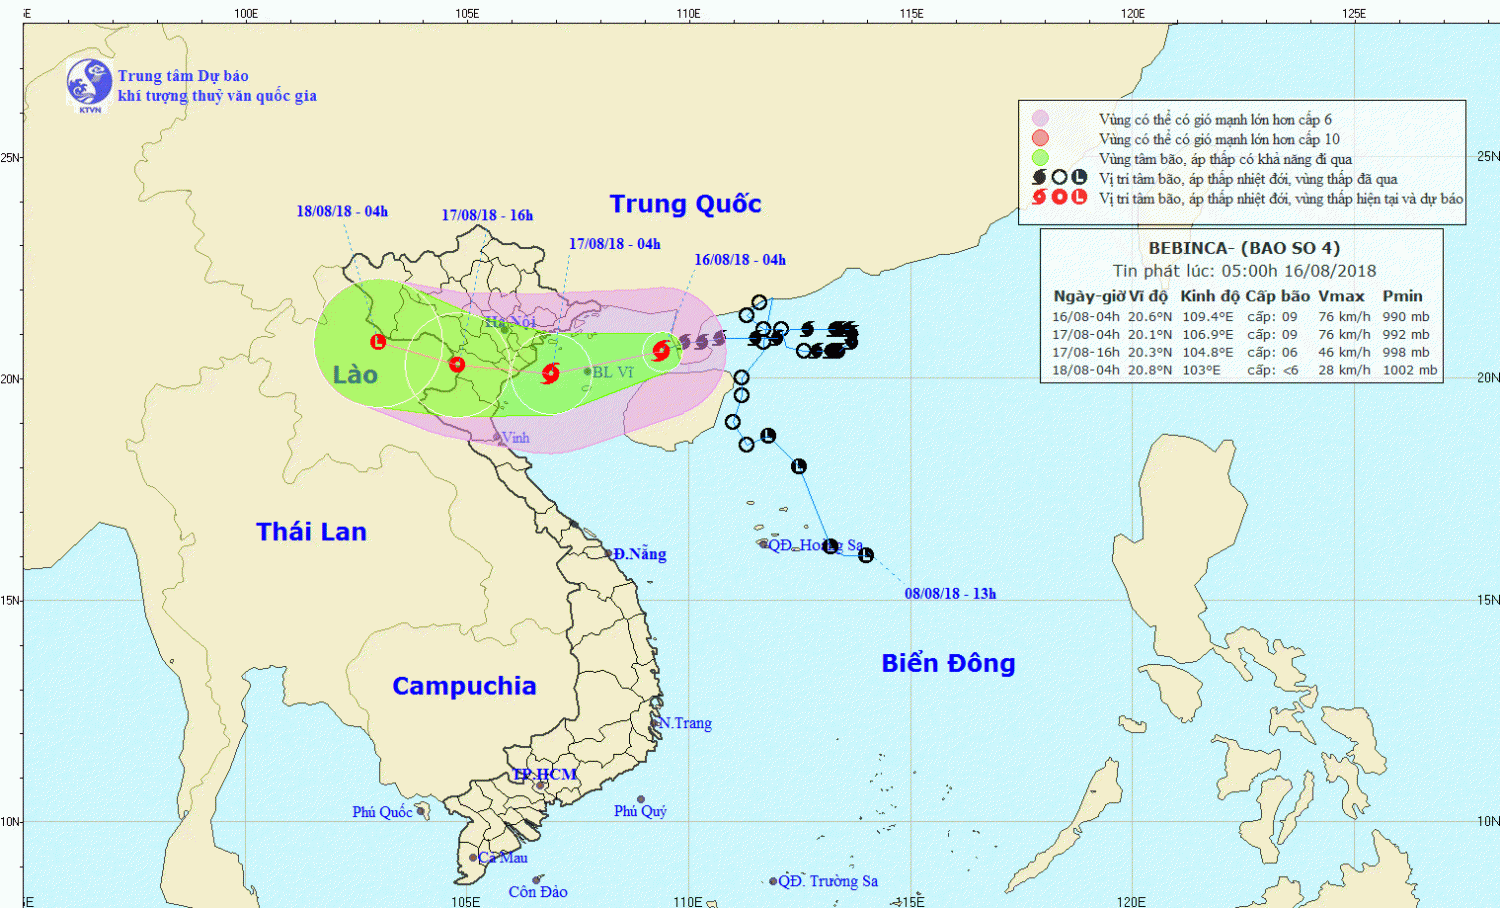Click the '990 mb' pressure value

pos(1406,317)
